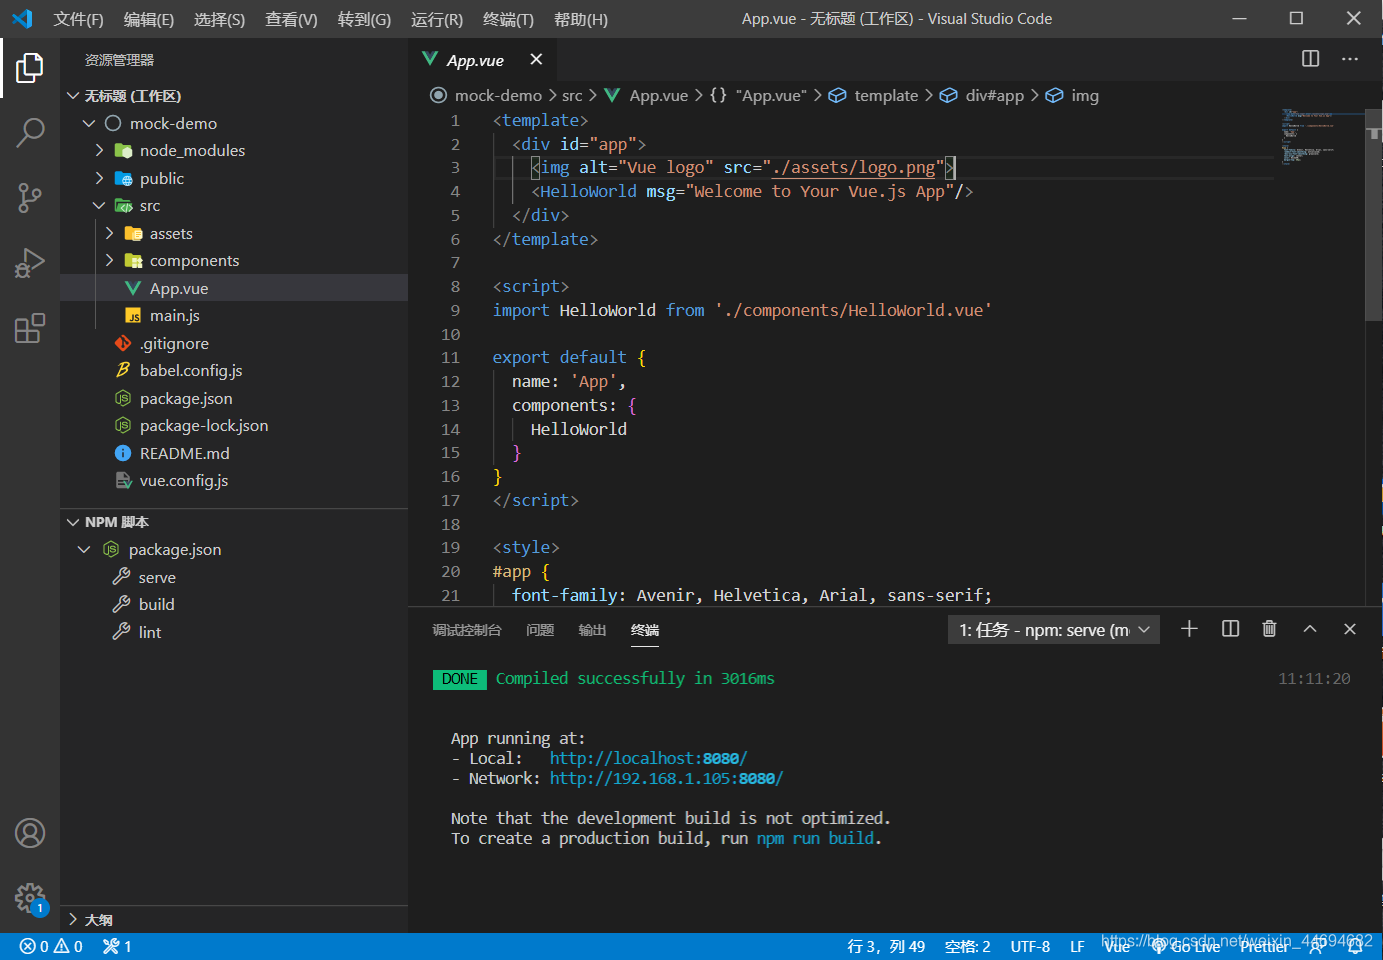Image resolution: width=1383 pixels, height=960 pixels.
Task: Click 行 3, 列 49 cursor position
Action: 886,946
